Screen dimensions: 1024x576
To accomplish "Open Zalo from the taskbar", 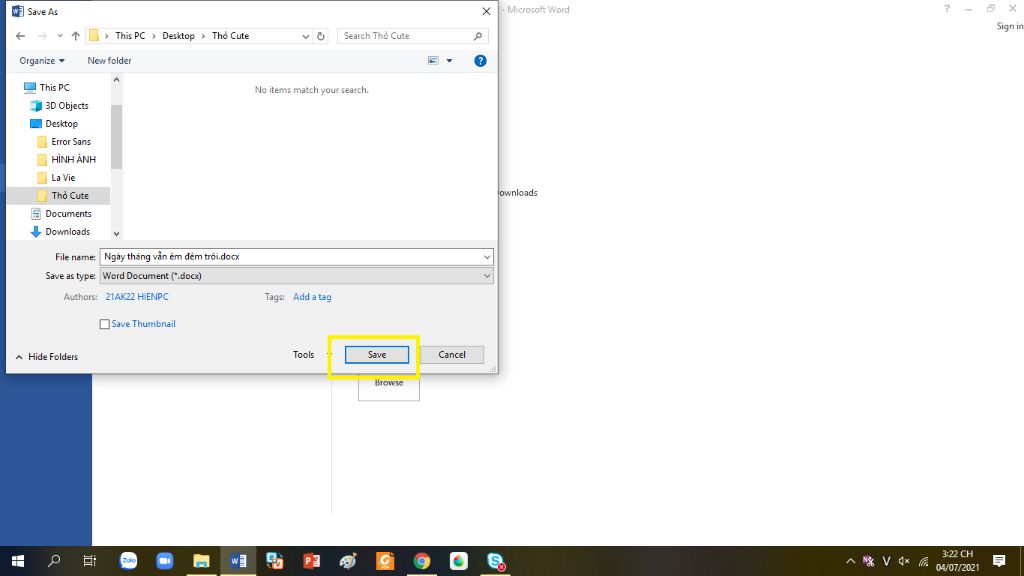I will [129, 561].
